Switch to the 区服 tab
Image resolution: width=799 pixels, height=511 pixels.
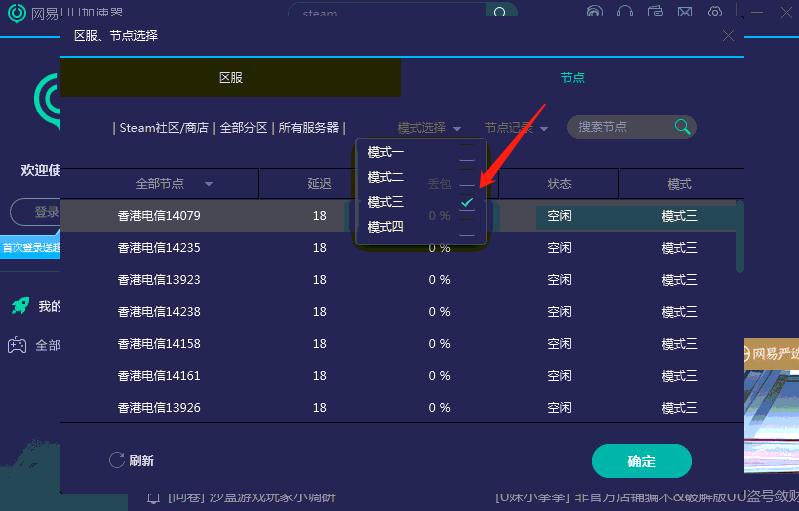pos(230,77)
